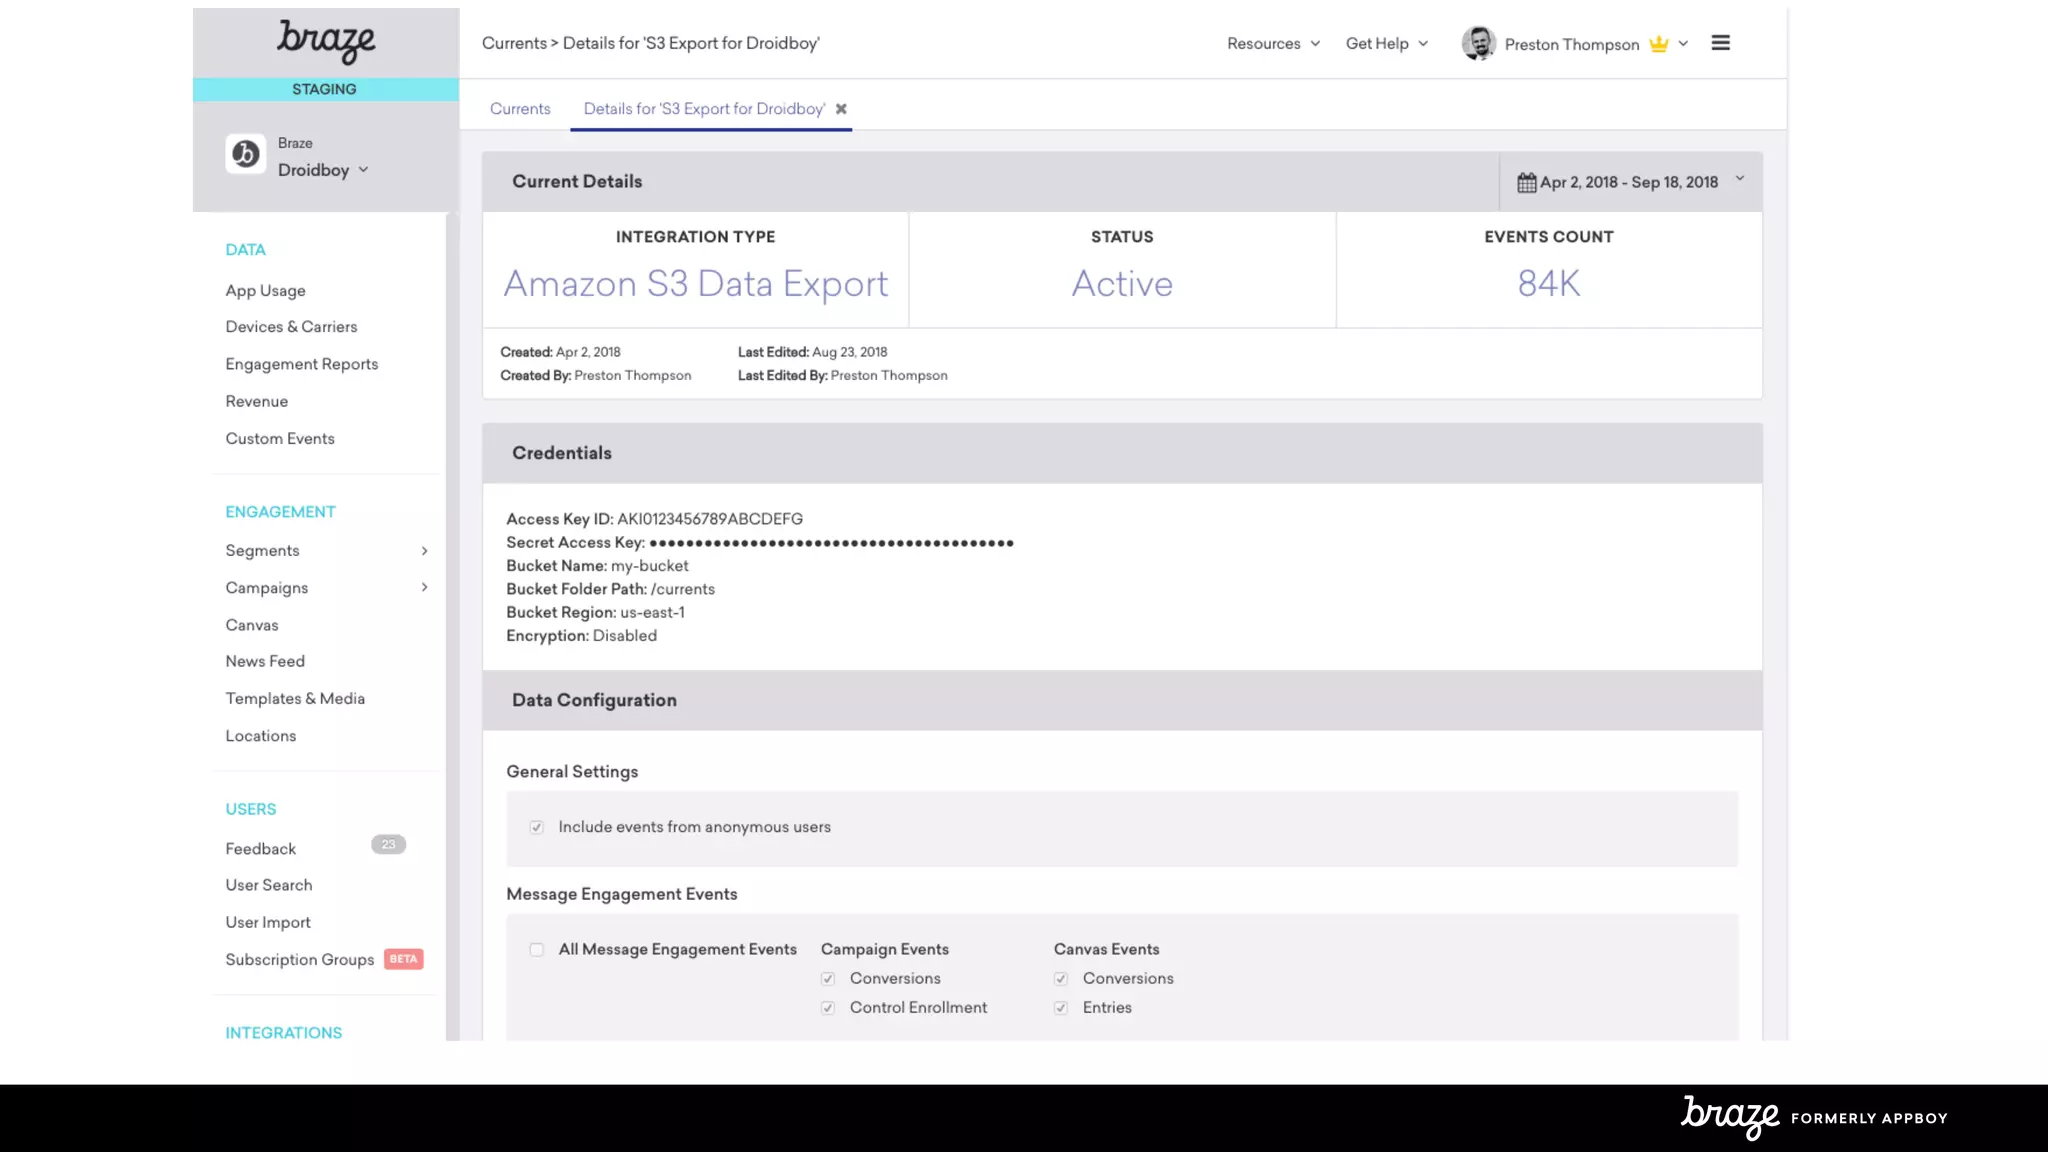Uncheck Canvas Events Entries checkbox
The height and width of the screenshot is (1152, 2048).
1061,1007
